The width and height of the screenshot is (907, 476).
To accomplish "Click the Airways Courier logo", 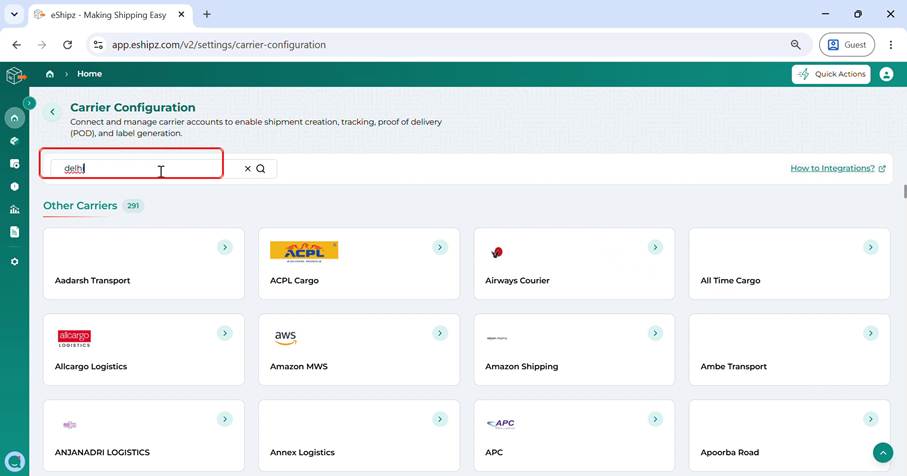I will [x=497, y=252].
